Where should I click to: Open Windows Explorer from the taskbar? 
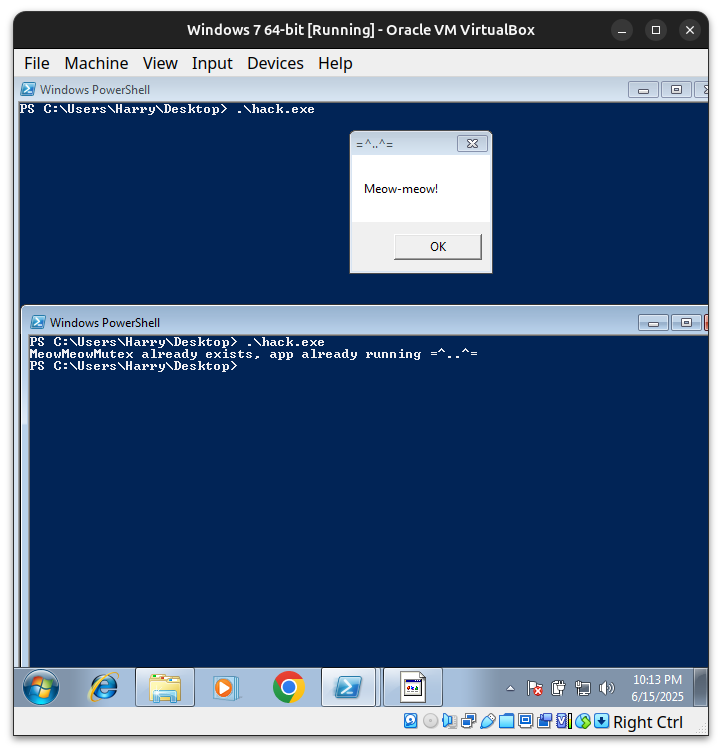165,687
